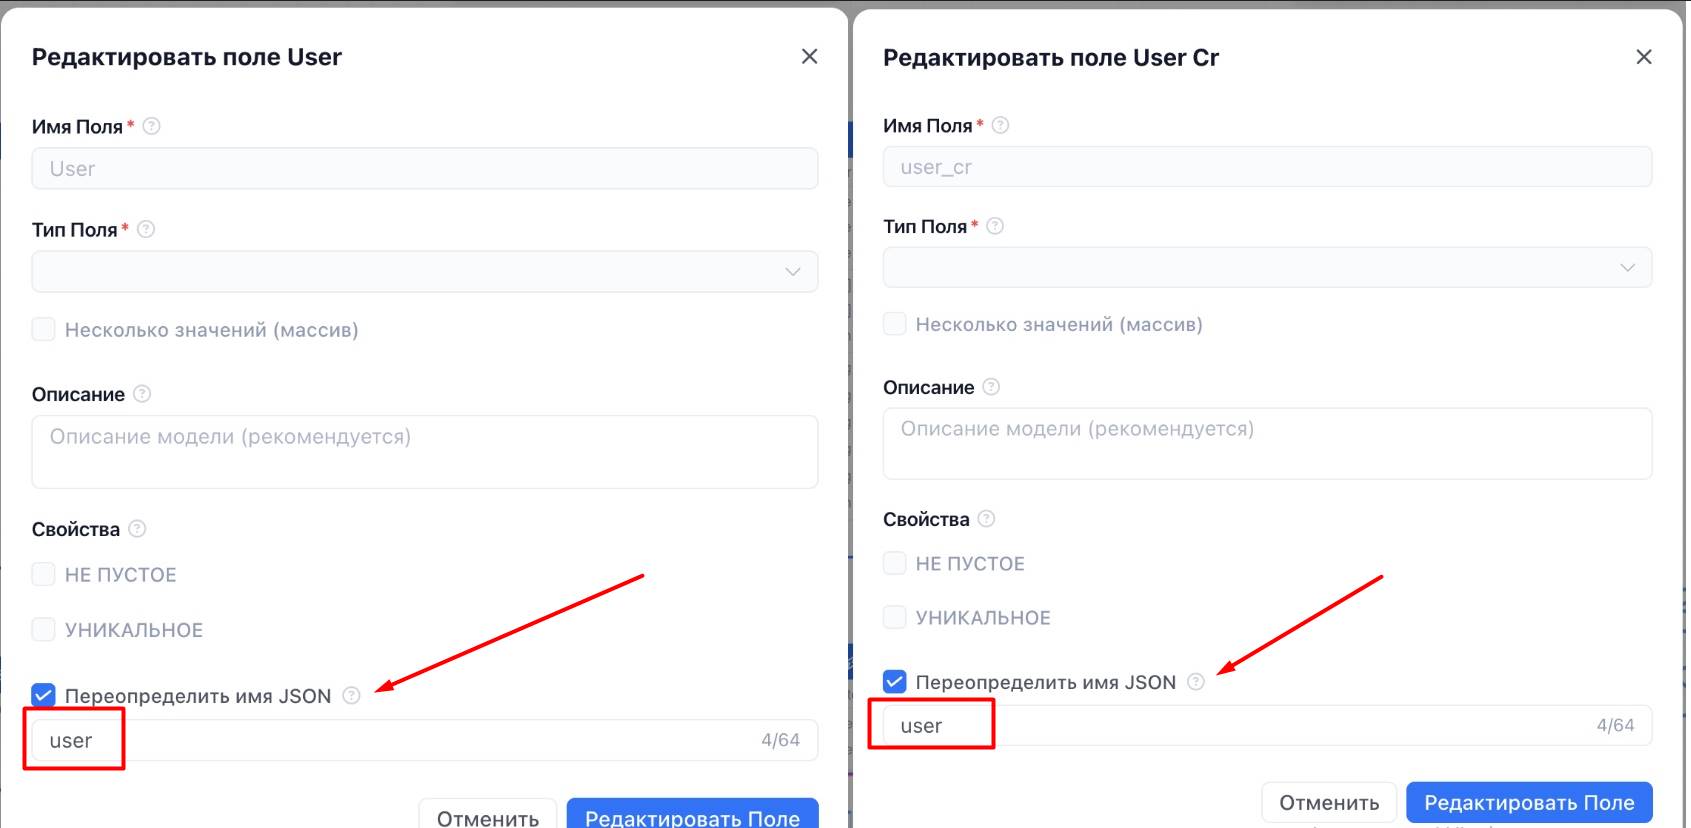Screen dimensions: 1691x828
Task: Click help icon next to Имя Поля in User dialog
Action: 151,126
